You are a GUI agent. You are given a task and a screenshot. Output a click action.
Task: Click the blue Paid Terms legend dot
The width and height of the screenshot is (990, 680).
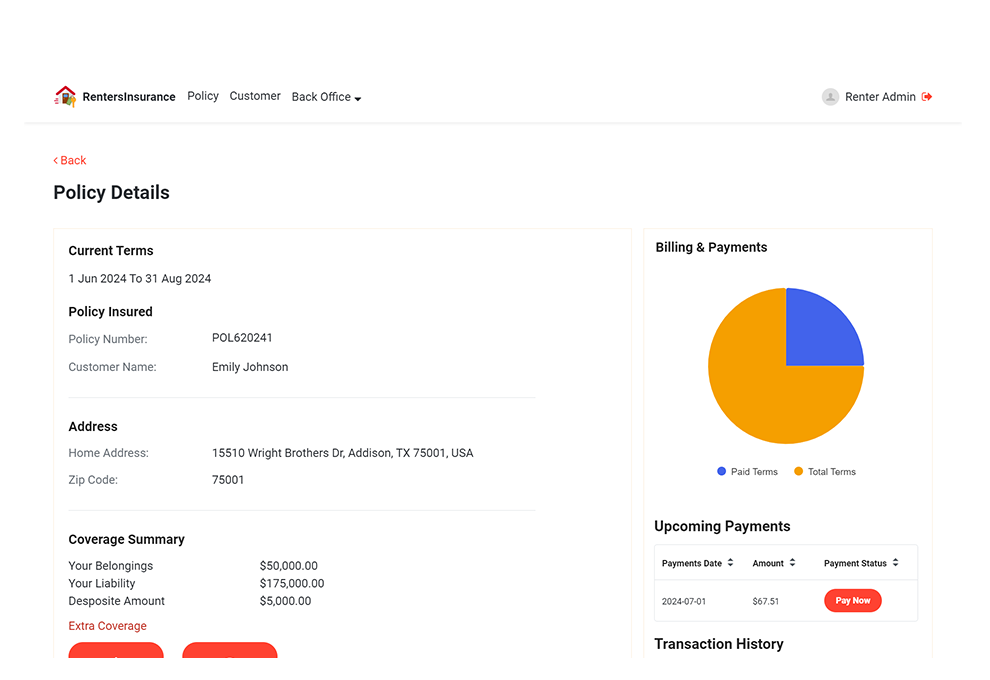(x=722, y=472)
